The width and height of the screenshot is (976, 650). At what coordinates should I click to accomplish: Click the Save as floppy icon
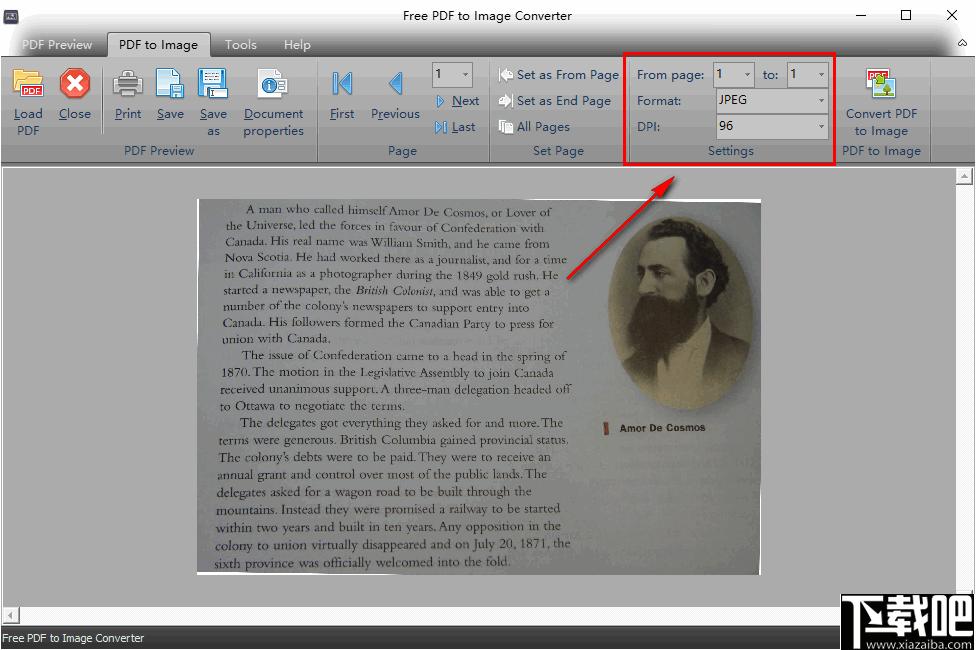coord(213,84)
